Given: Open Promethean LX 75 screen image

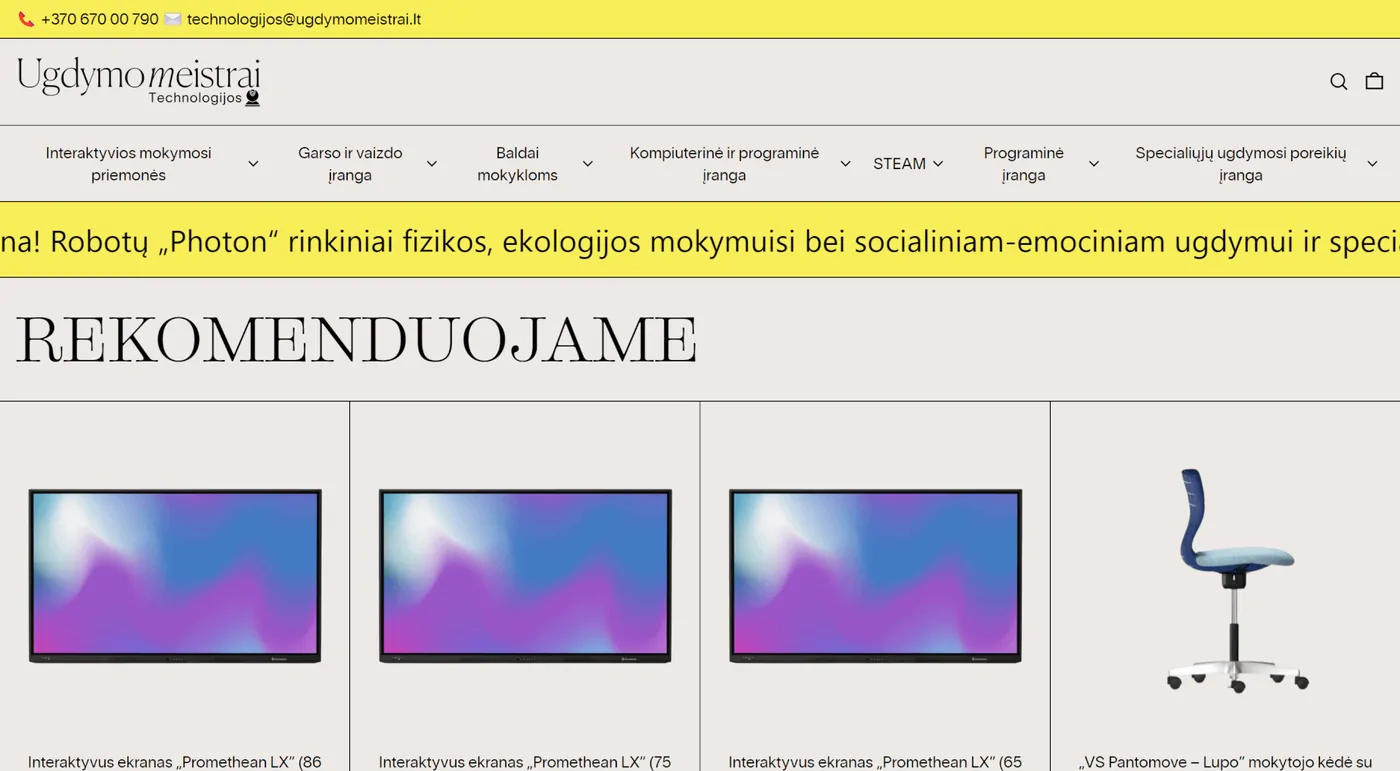Looking at the screenshot, I should pos(525,576).
